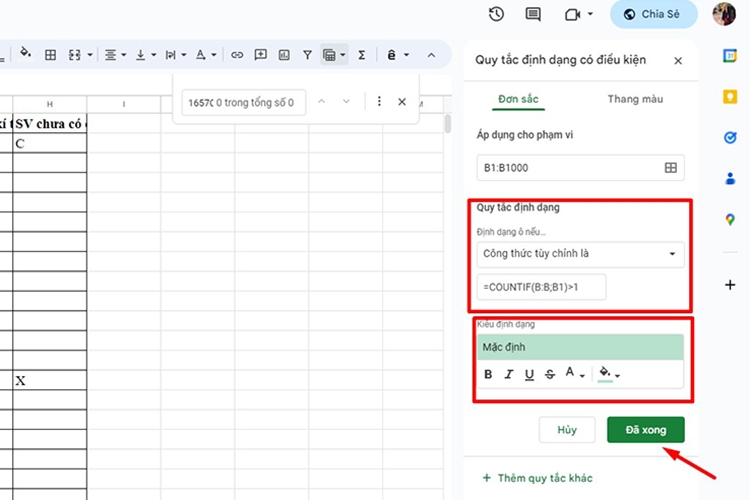Open Google Maps in side panel
The width and height of the screenshot is (750, 500).
click(x=730, y=220)
